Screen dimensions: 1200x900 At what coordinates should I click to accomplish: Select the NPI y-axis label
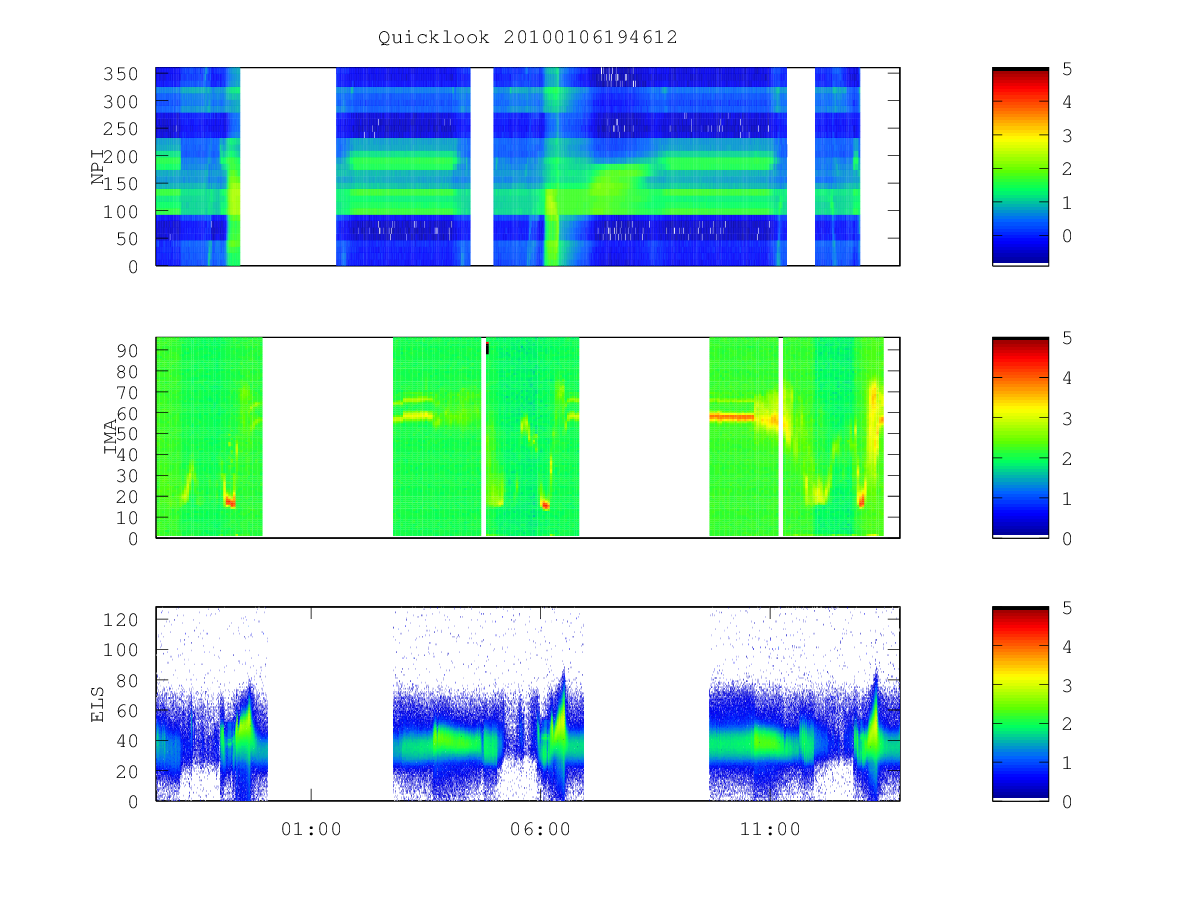(98, 167)
